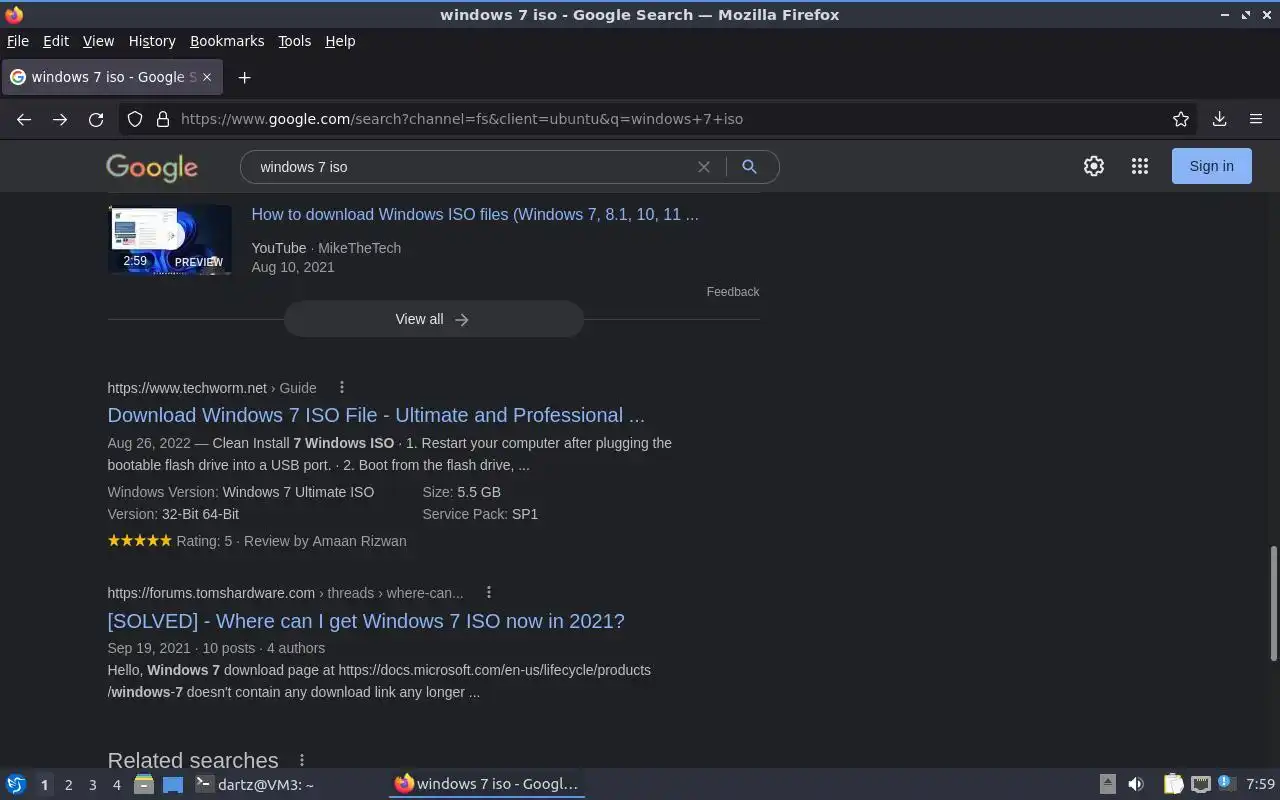The image size is (1280, 800).
Task: Open the volume control in the system tray
Action: point(1136,785)
